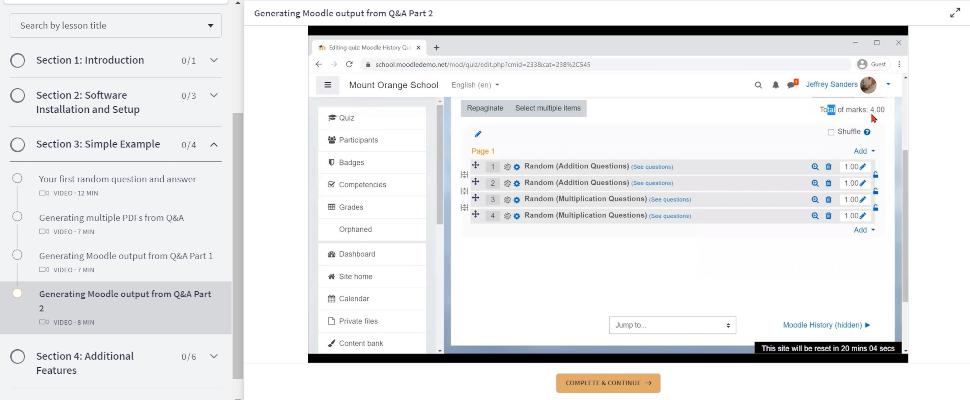Expand Section 1: Introduction chevron
This screenshot has width=970, height=400.
point(214,60)
